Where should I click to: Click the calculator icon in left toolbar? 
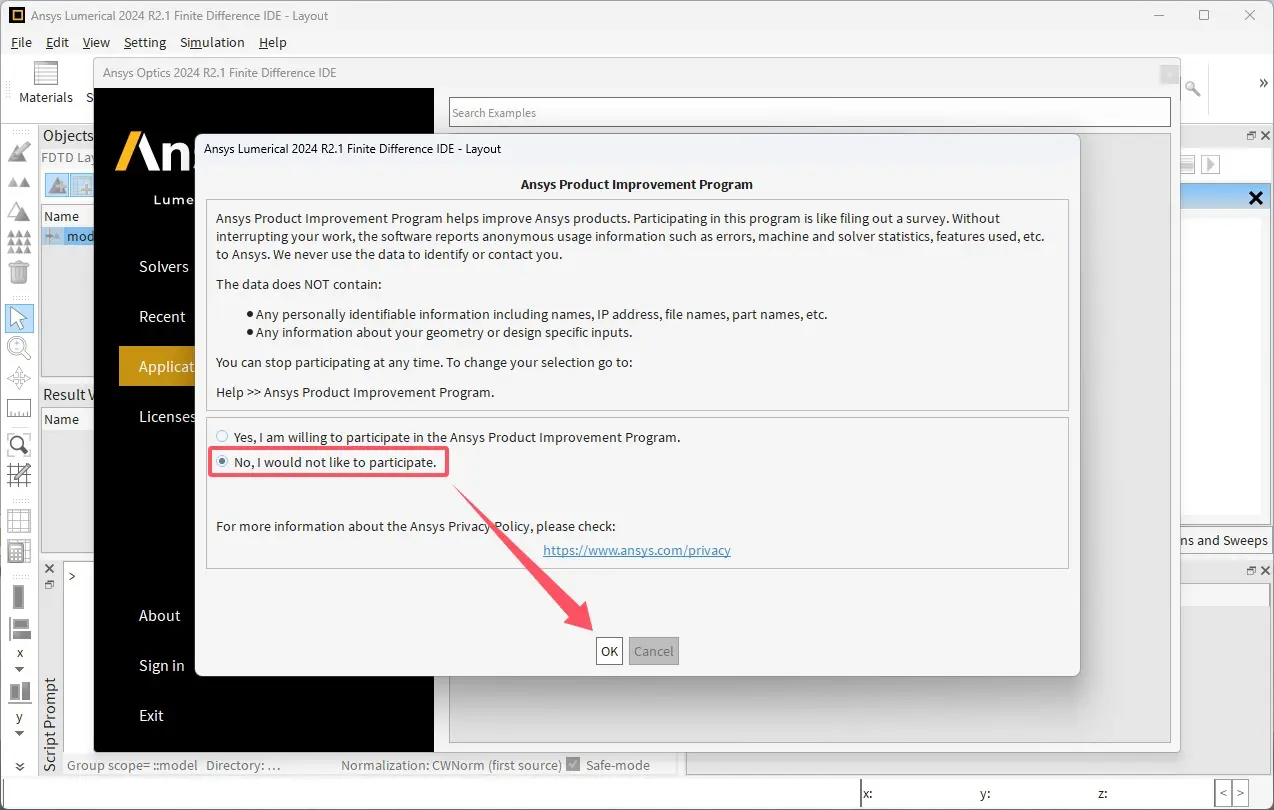19,551
